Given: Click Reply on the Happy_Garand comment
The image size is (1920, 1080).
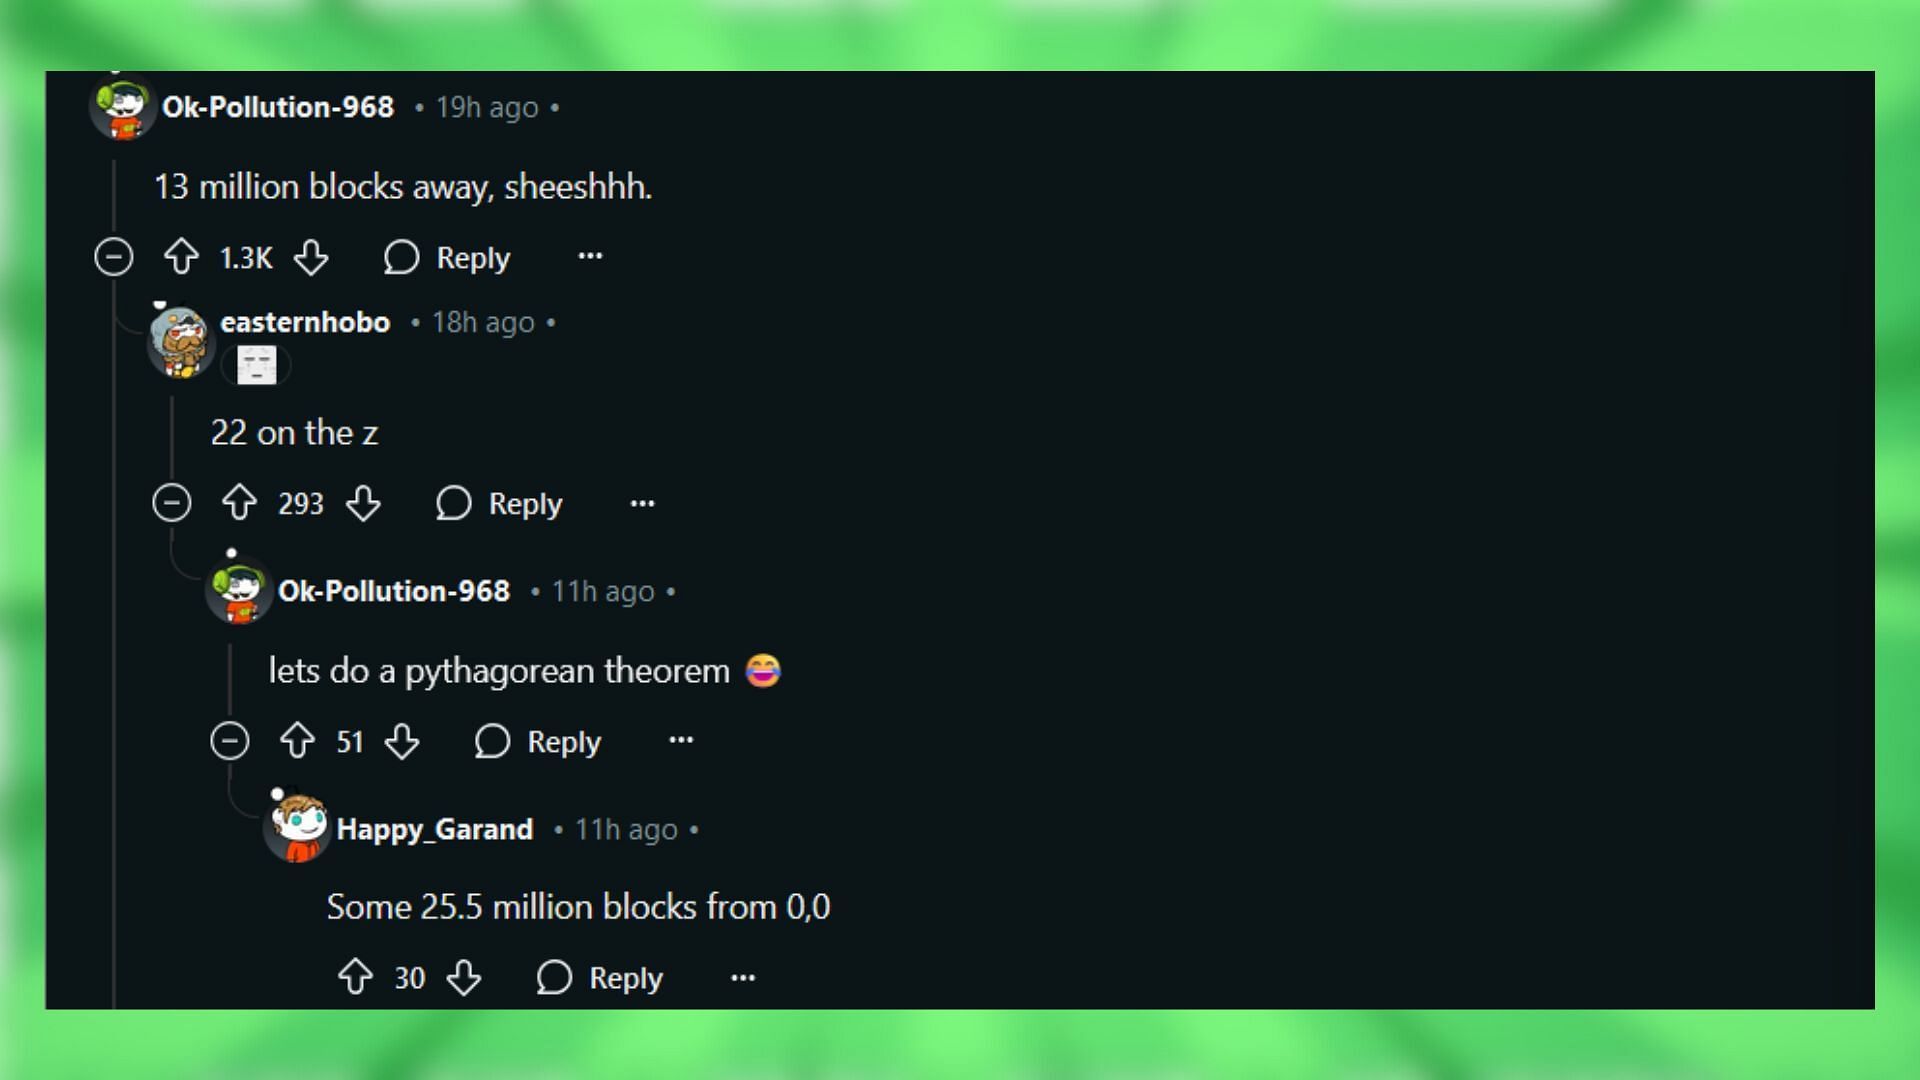Looking at the screenshot, I should coord(600,977).
